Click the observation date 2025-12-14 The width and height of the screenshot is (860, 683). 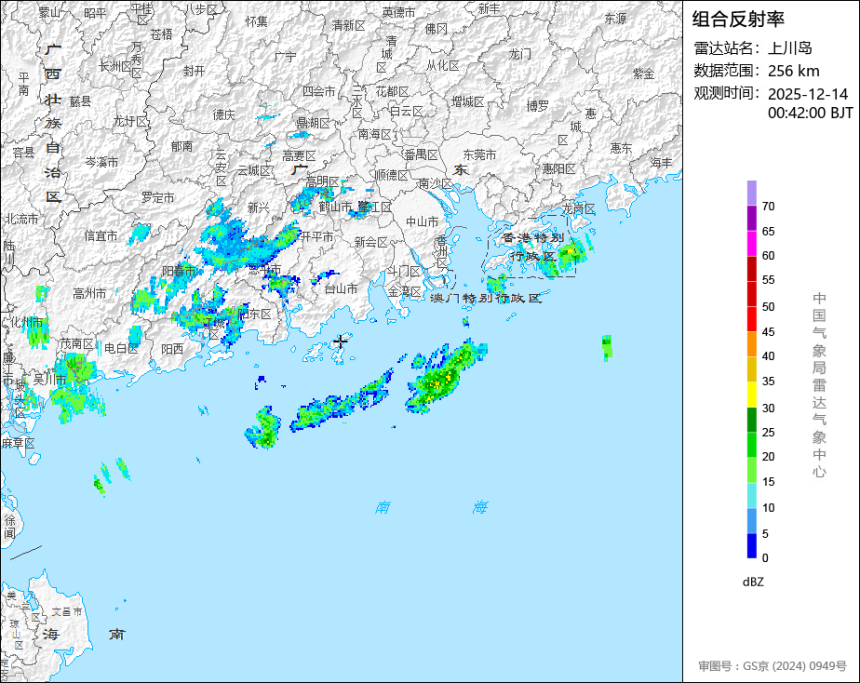click(x=807, y=94)
